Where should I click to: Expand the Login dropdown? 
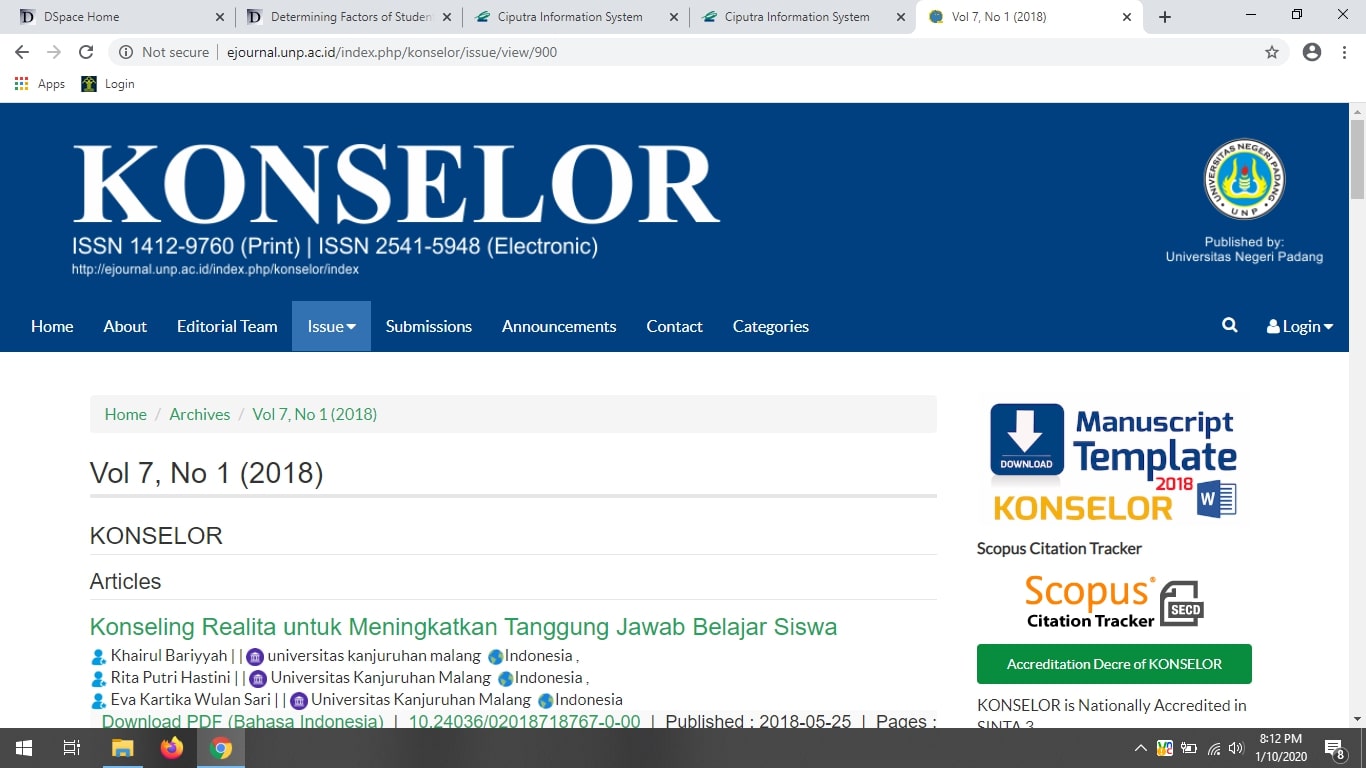coord(1299,326)
